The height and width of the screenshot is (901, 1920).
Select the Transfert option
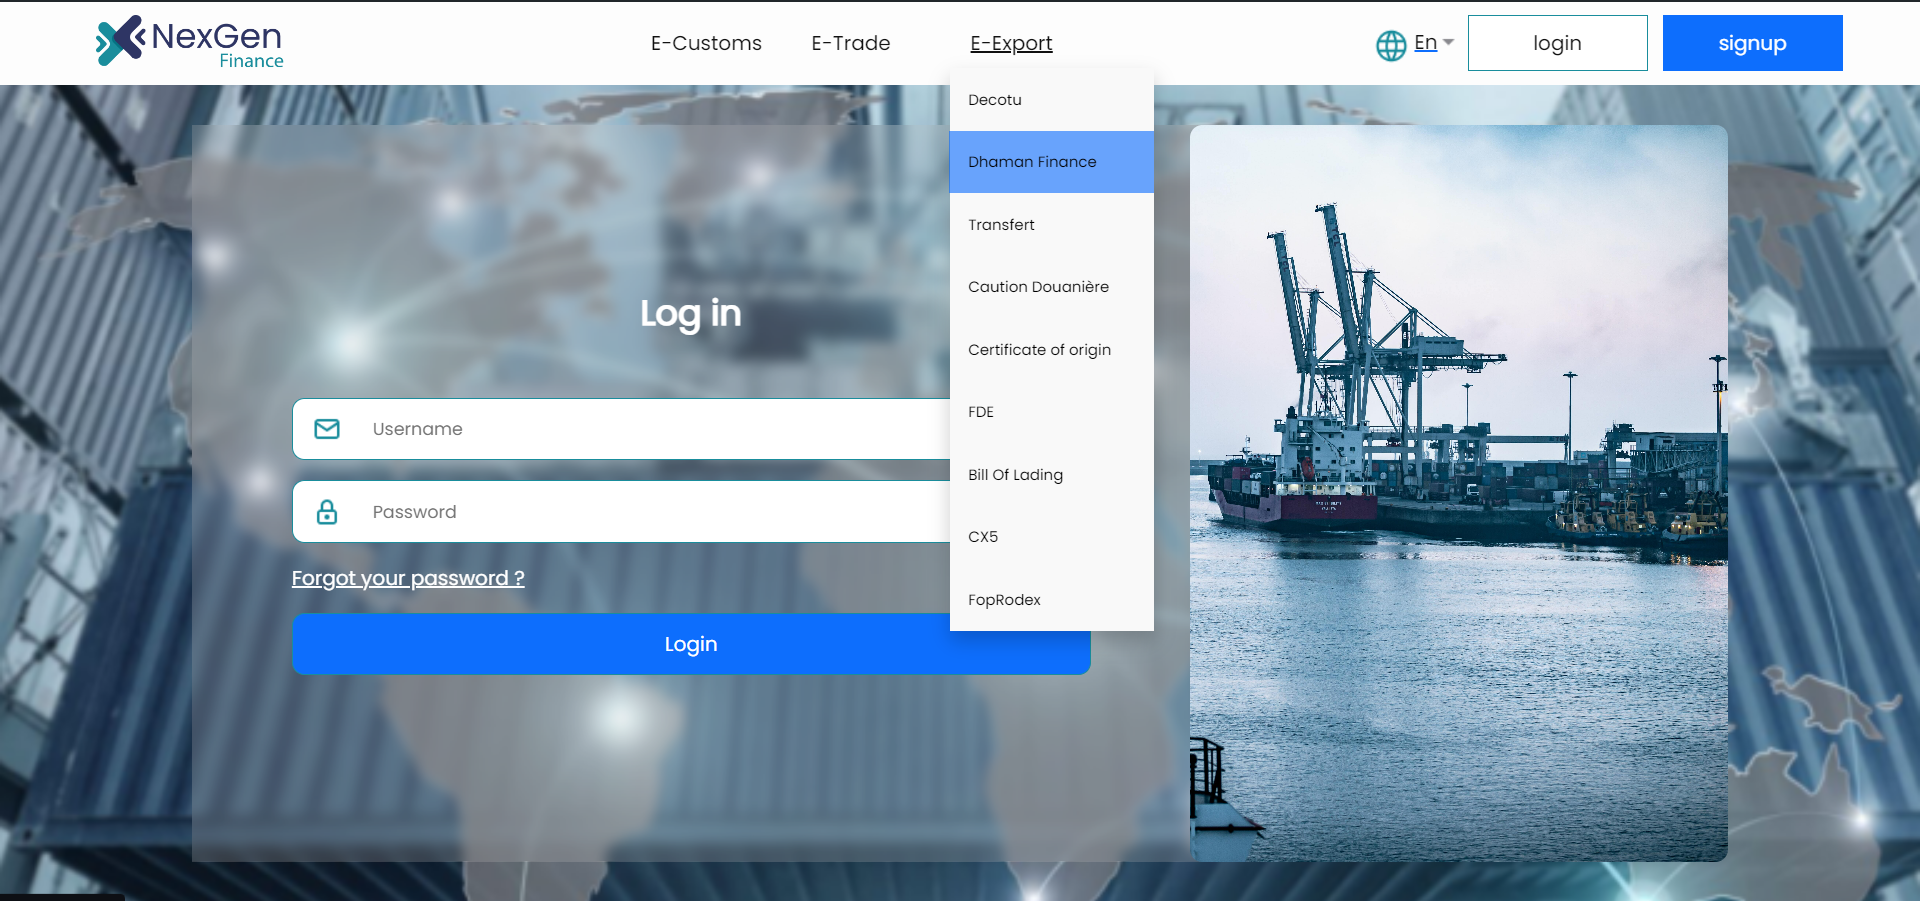(1001, 225)
